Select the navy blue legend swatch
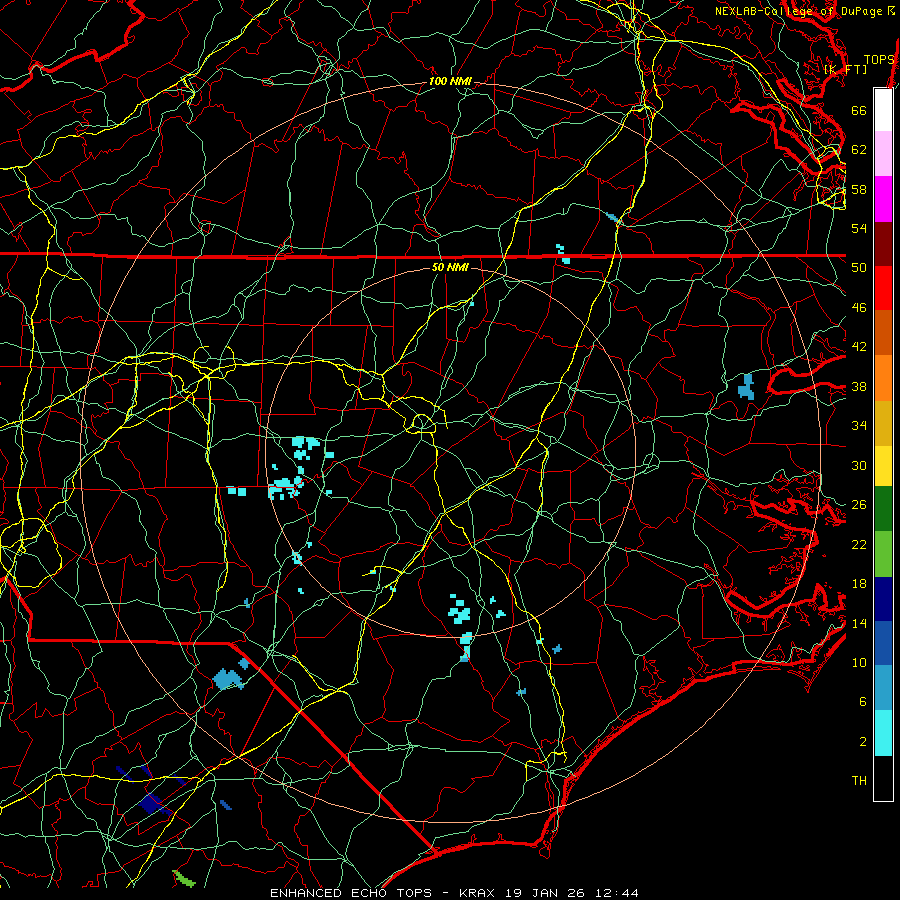 pos(883,599)
